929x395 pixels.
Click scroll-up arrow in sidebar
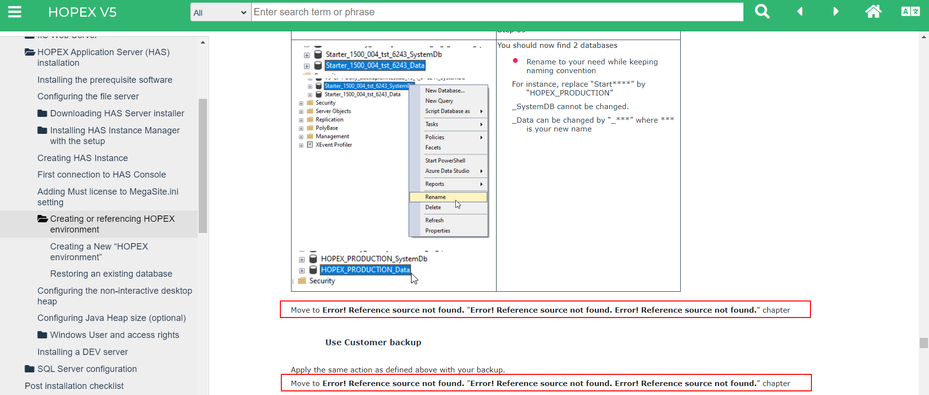click(203, 43)
